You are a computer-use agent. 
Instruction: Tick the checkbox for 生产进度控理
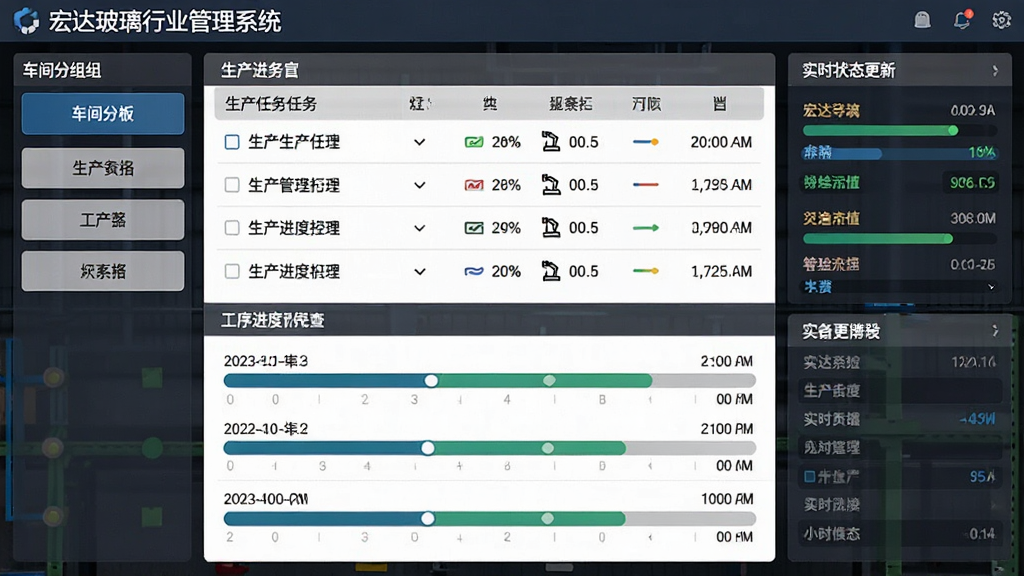click(x=232, y=228)
